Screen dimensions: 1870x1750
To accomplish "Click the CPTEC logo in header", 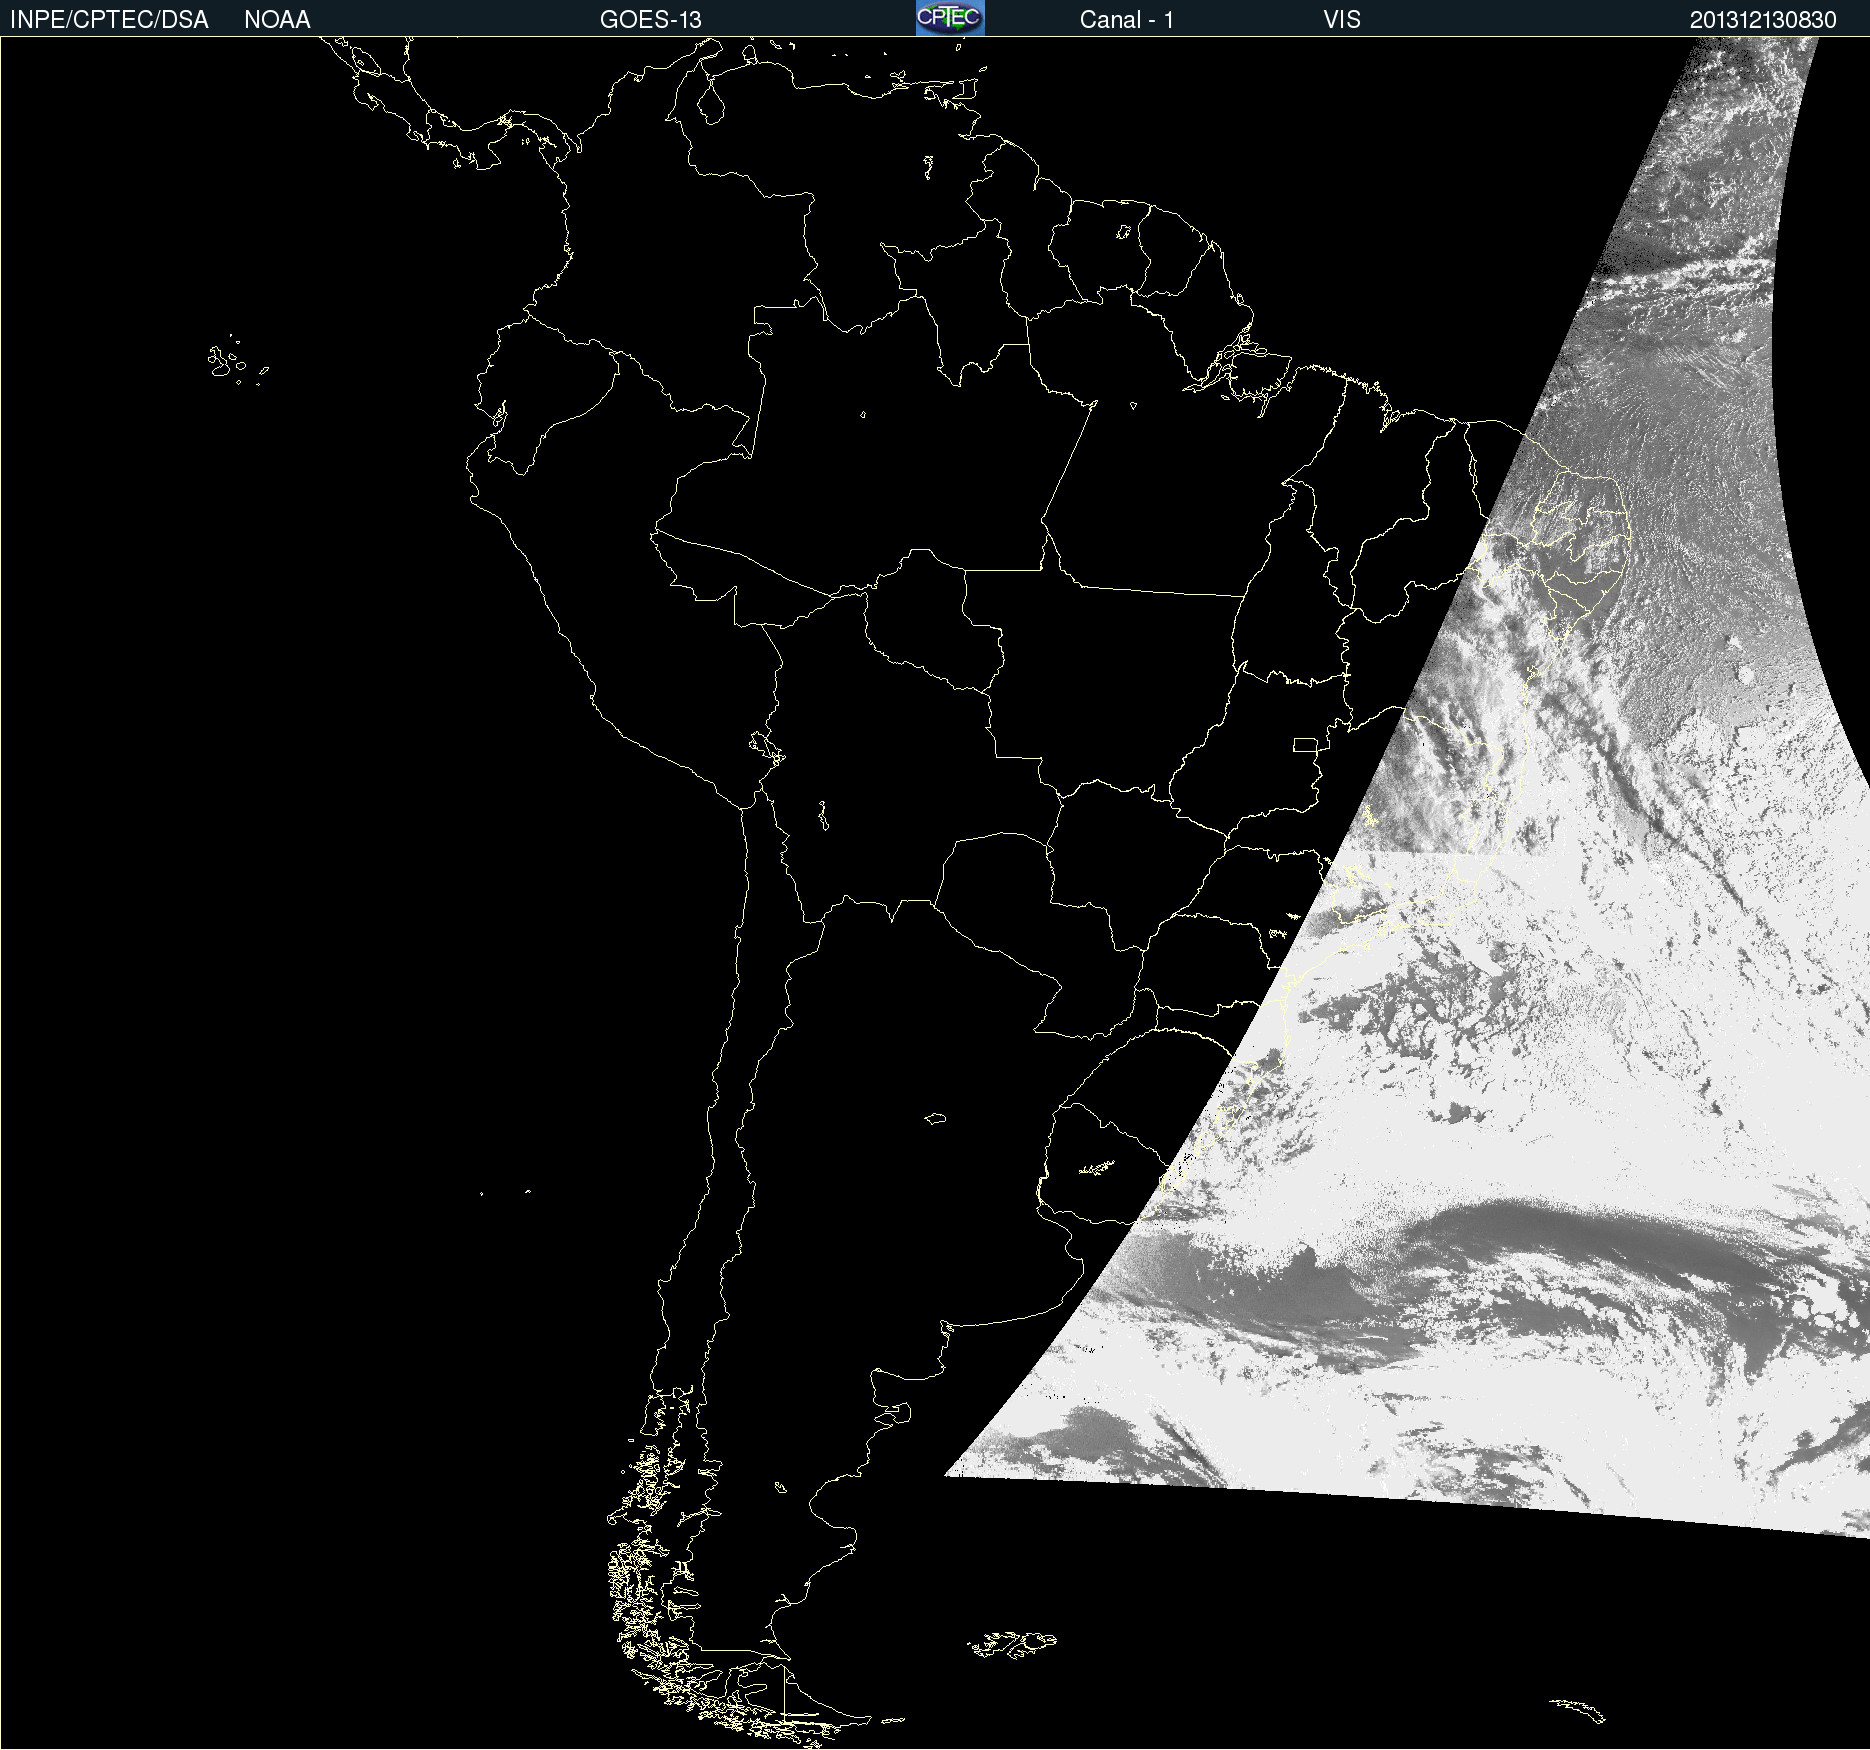I will coord(950,18).
